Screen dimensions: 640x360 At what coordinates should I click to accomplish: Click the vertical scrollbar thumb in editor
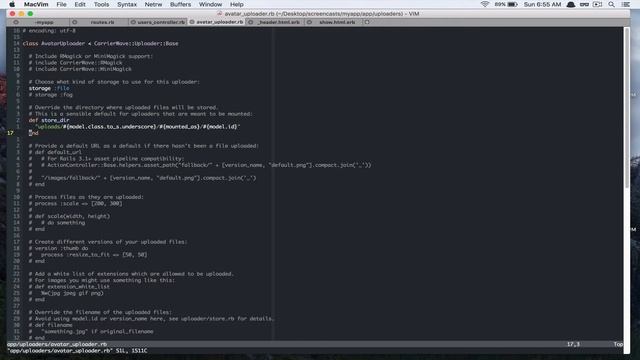click(x=627, y=107)
